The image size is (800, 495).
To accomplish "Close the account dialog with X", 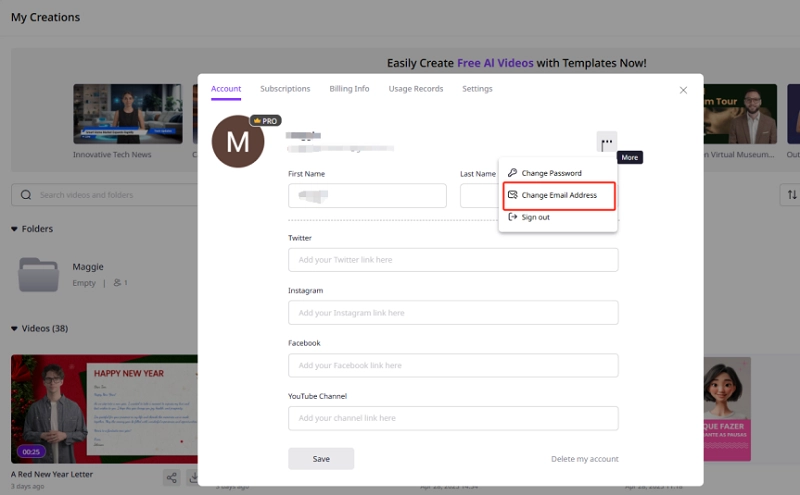I will coord(683,90).
